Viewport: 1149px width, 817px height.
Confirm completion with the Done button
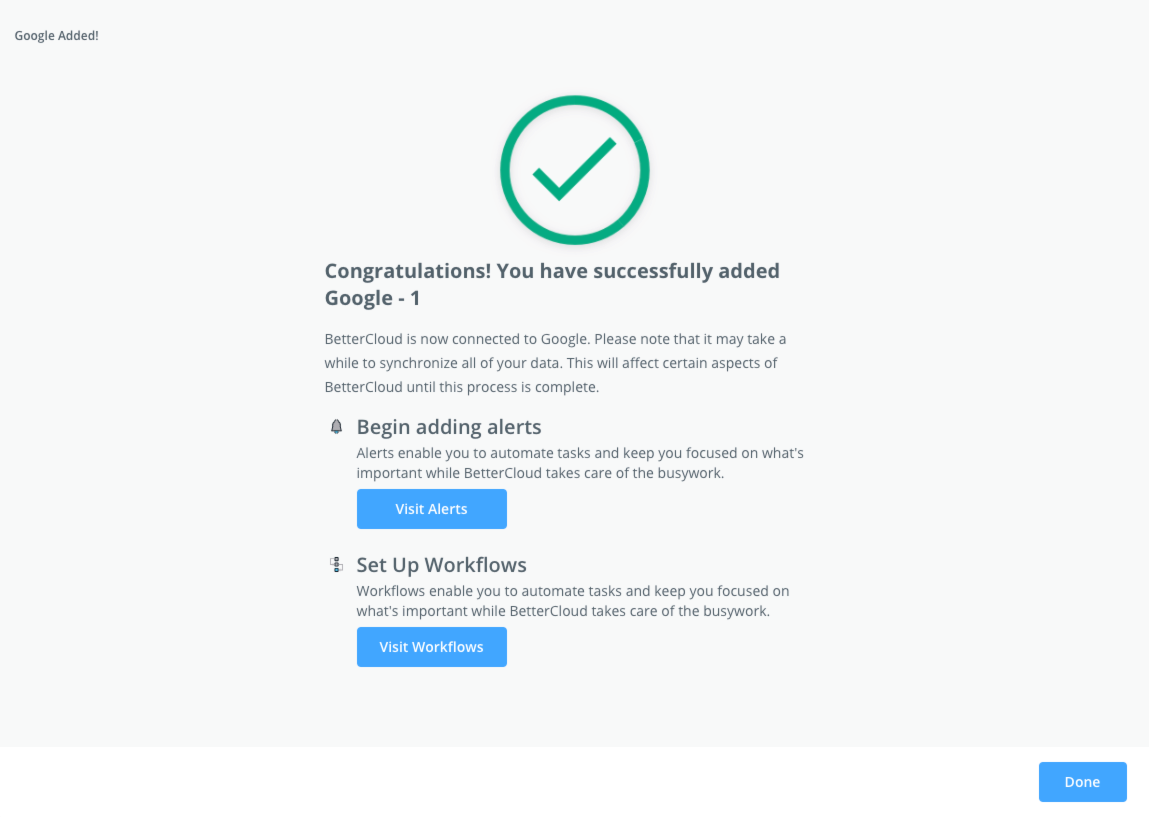pos(1082,782)
